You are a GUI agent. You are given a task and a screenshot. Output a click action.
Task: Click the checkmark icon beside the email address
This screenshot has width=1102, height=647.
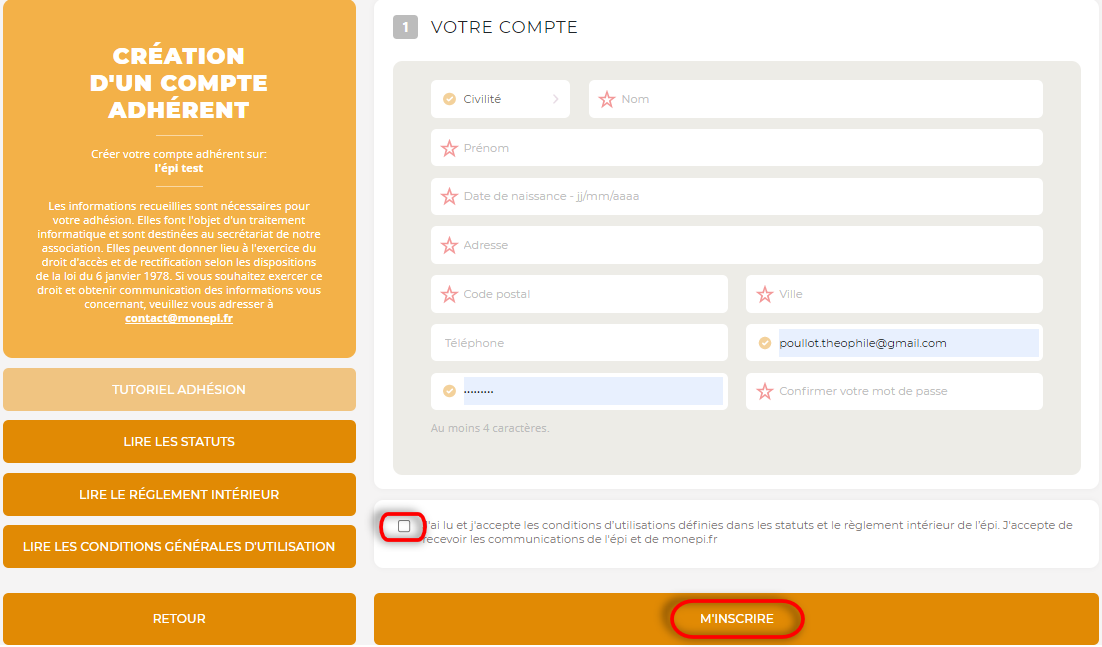pyautogui.click(x=765, y=343)
